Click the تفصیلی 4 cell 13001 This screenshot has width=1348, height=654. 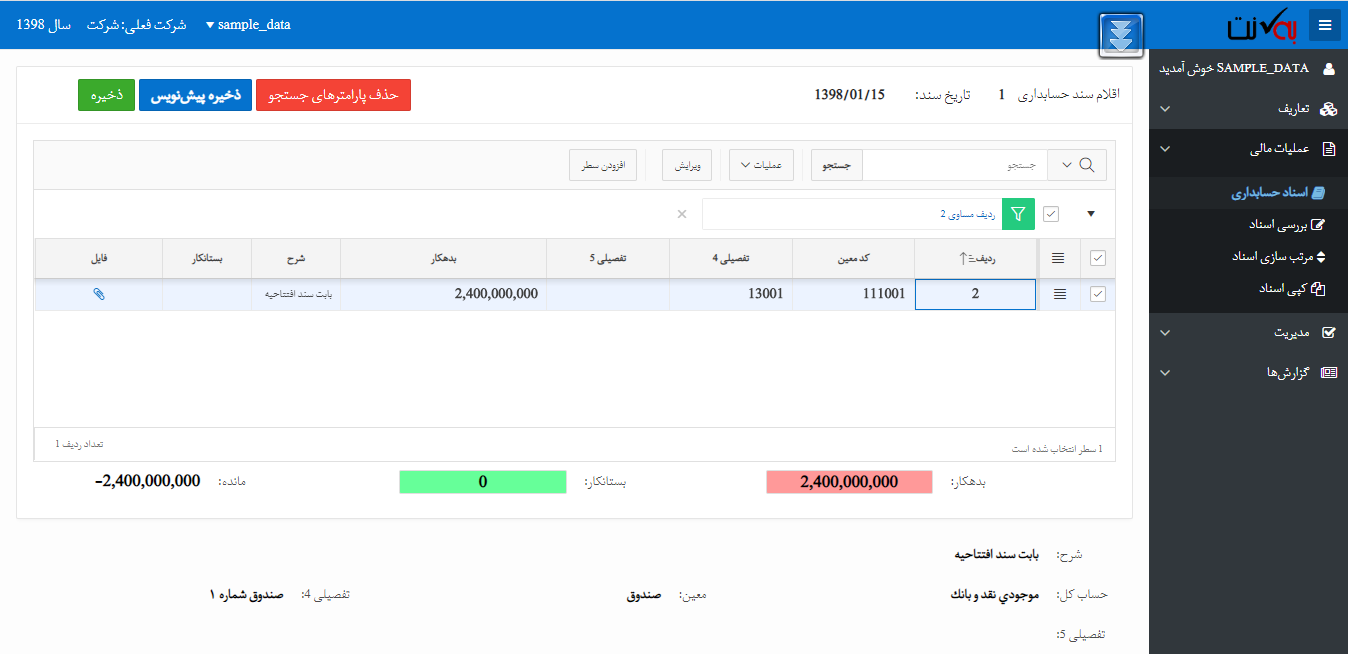point(731,294)
